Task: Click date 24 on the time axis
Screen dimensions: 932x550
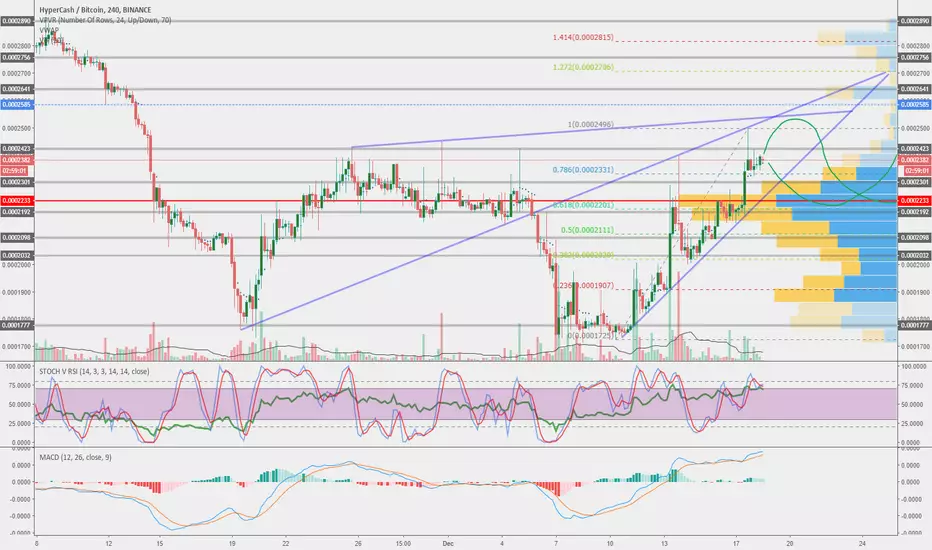Action: [x=862, y=543]
